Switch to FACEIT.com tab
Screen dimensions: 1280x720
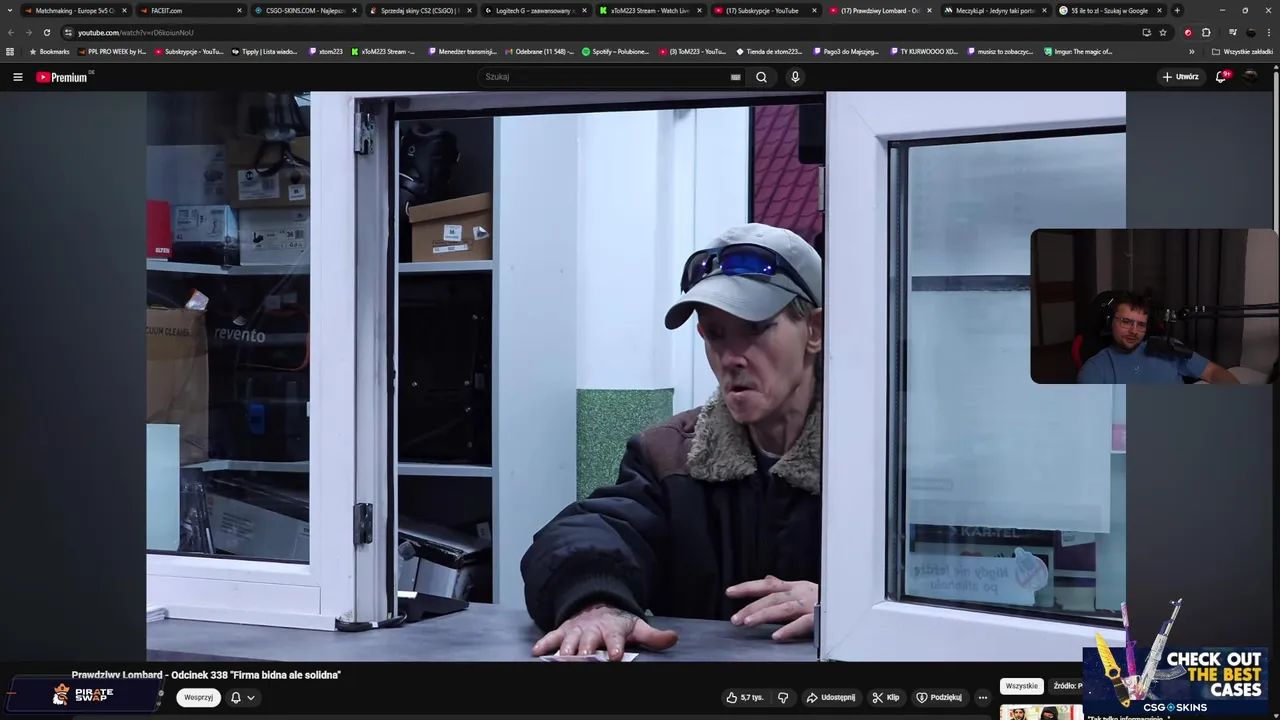(x=190, y=10)
